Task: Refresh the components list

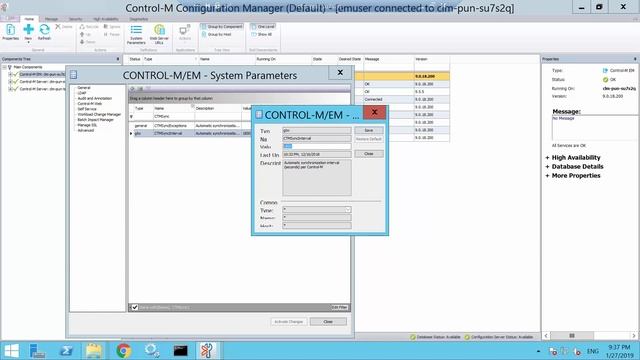Action: (44, 32)
